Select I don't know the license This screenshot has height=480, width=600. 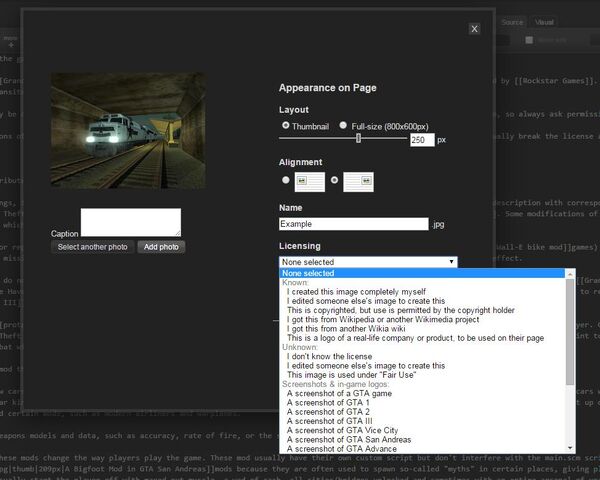click(x=329, y=356)
